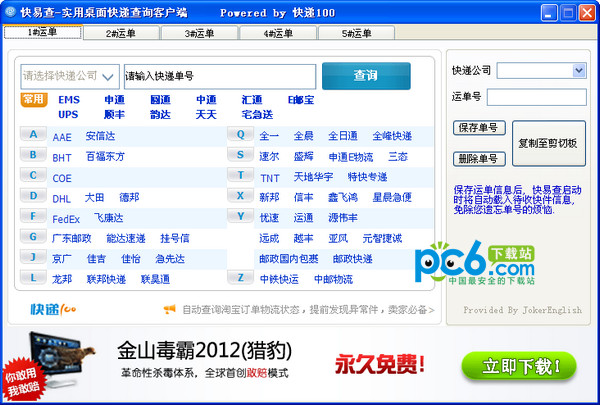Click the letter A index icon
Viewport: 600px width, 405px height.
(x=33, y=134)
